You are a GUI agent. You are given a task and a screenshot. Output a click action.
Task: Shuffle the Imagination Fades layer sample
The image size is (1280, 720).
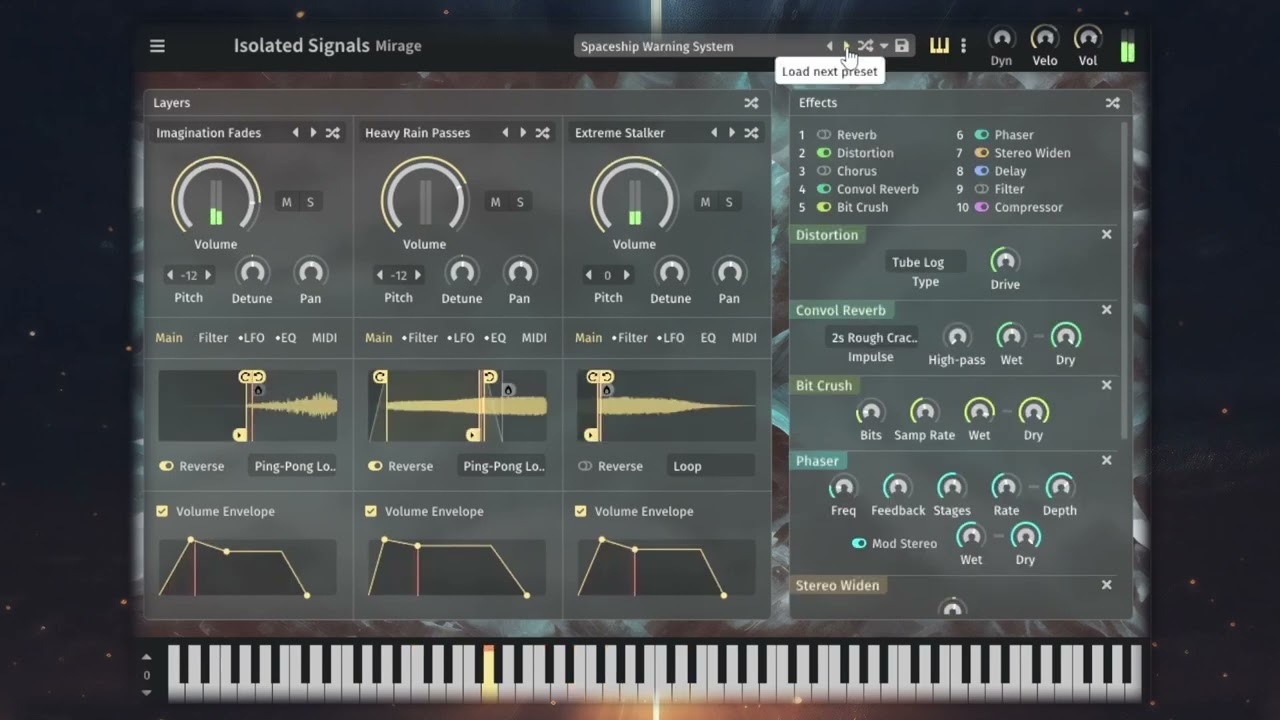332,133
